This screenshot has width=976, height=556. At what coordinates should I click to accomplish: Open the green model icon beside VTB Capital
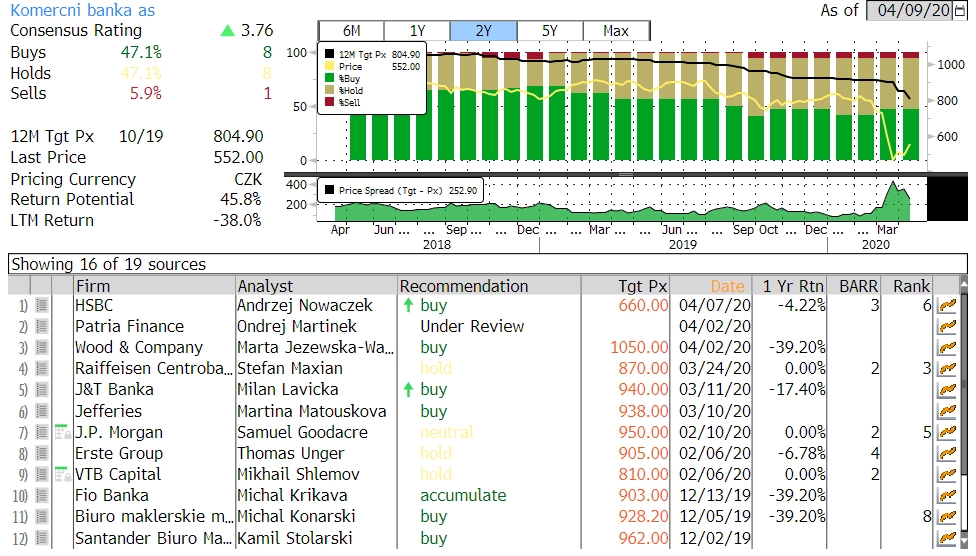(62, 474)
